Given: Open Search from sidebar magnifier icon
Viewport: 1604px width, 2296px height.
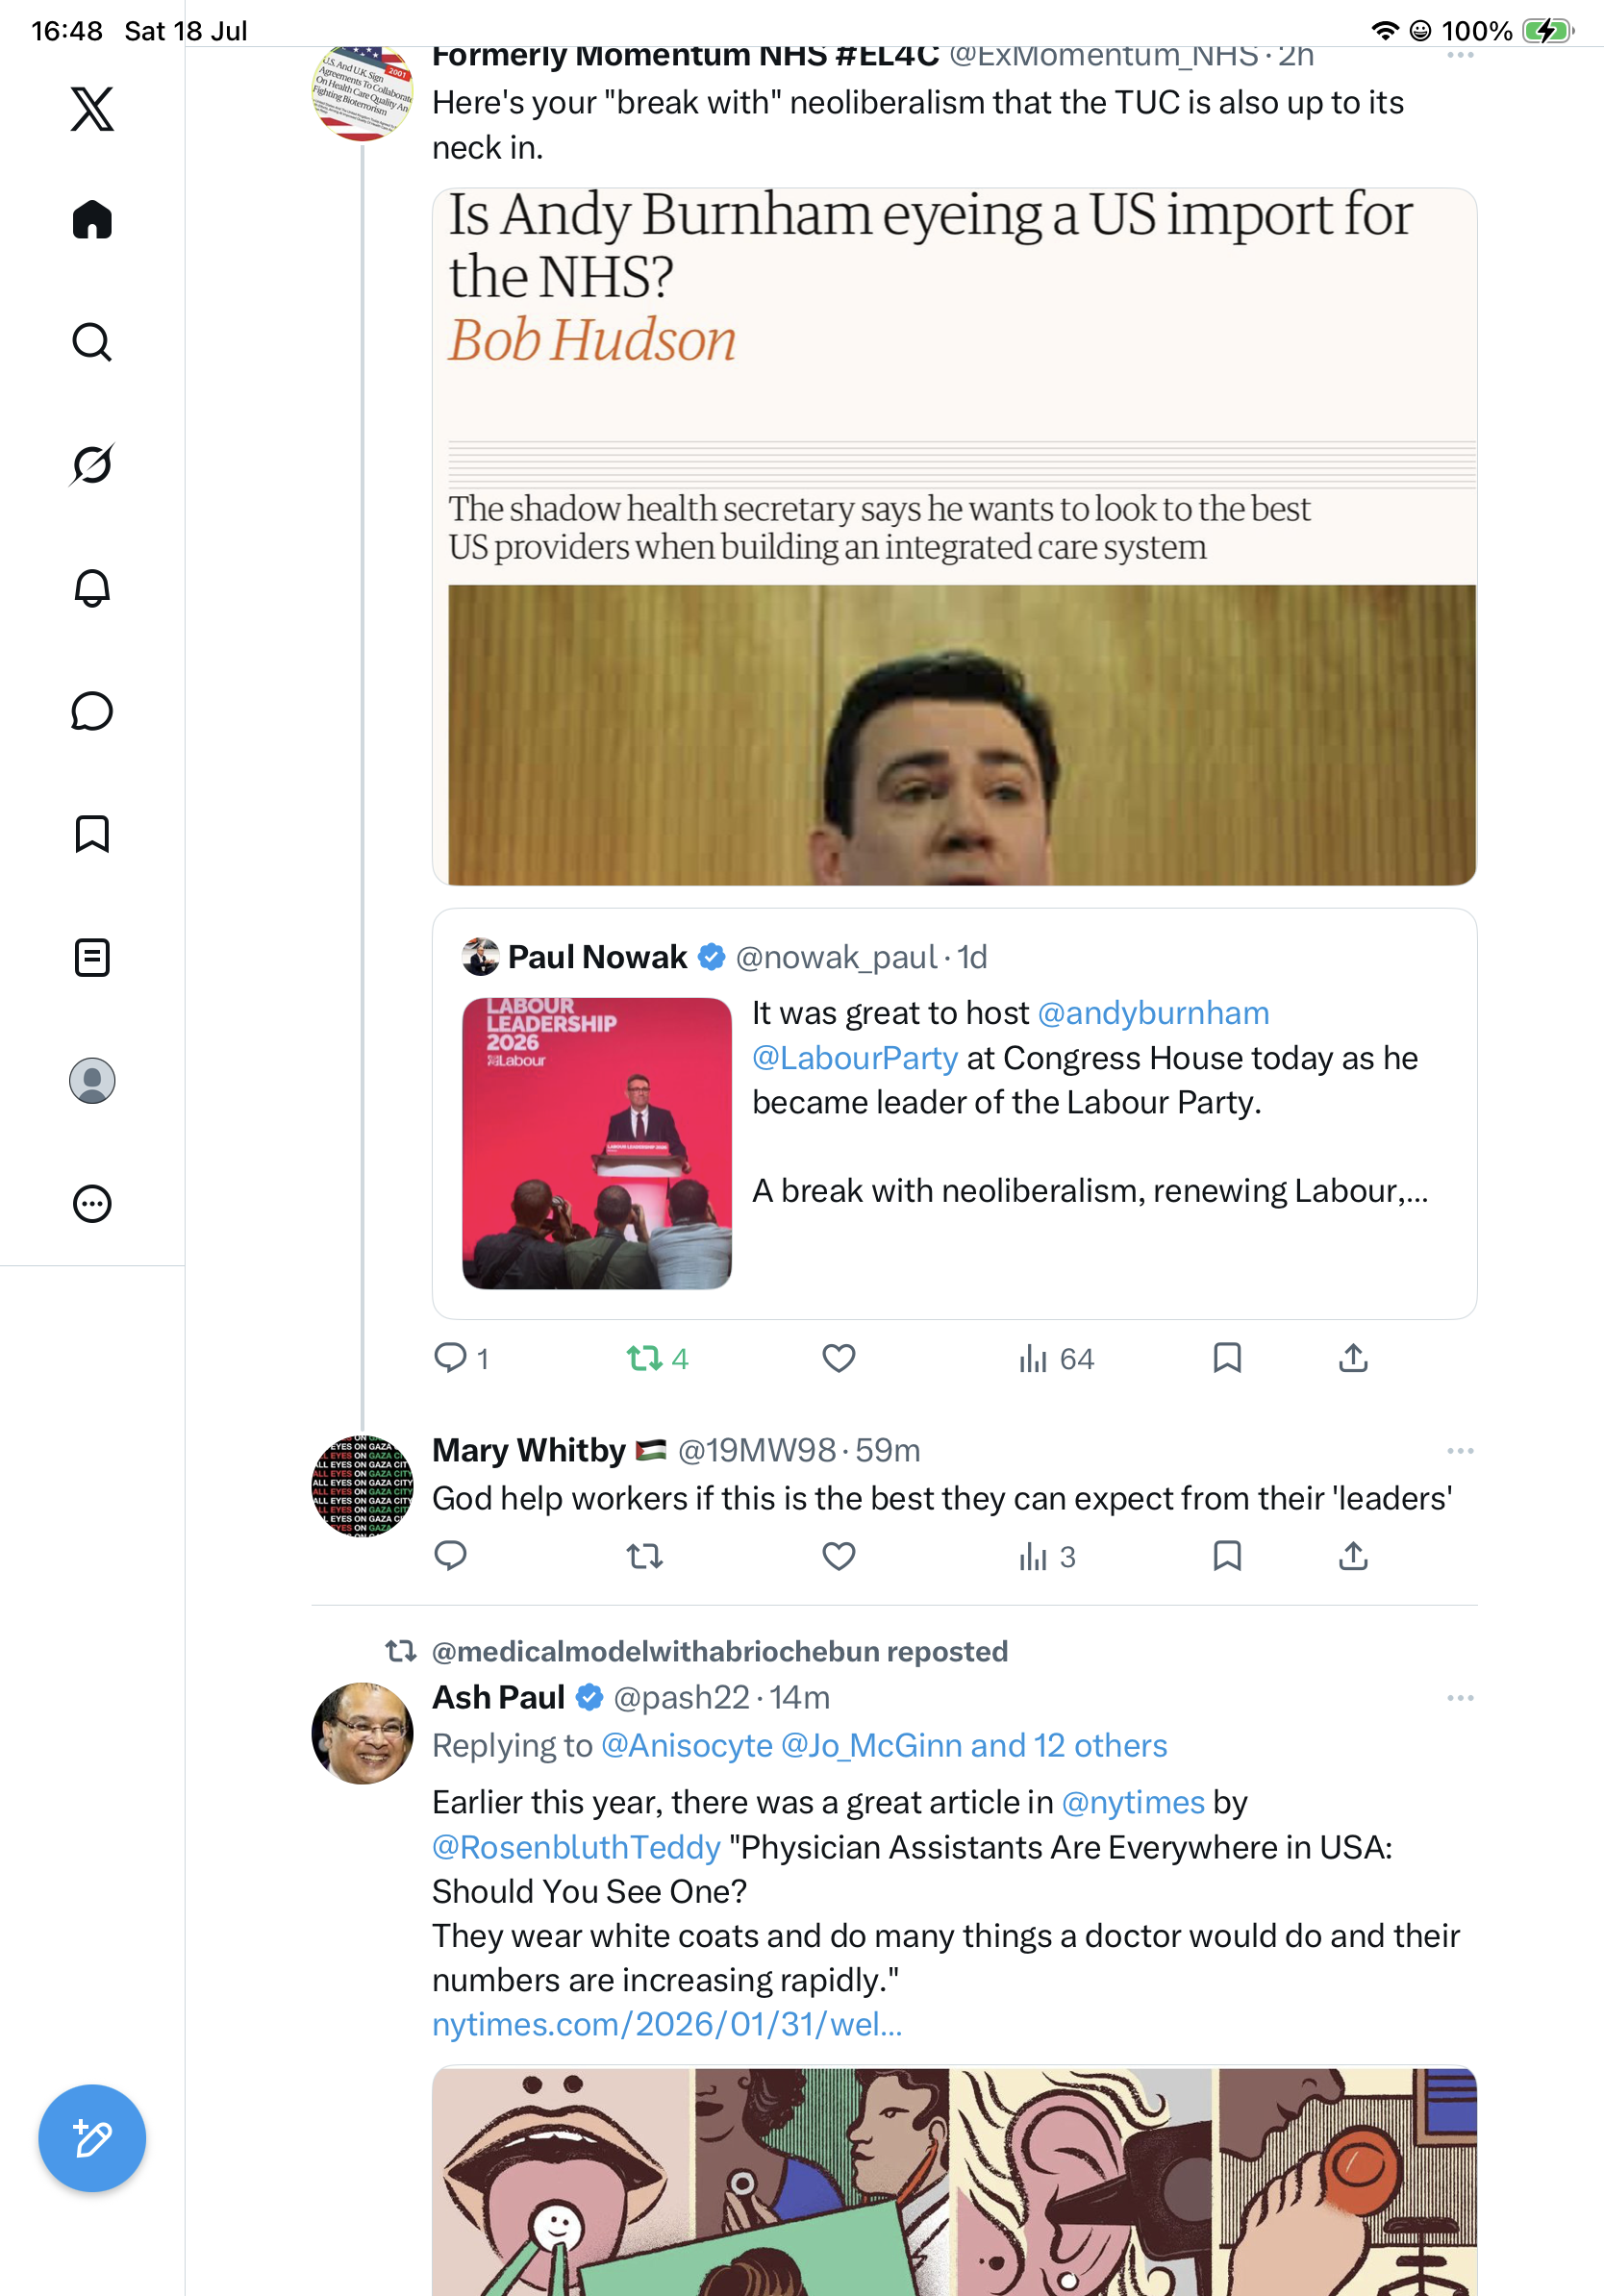Looking at the screenshot, I should 92,342.
